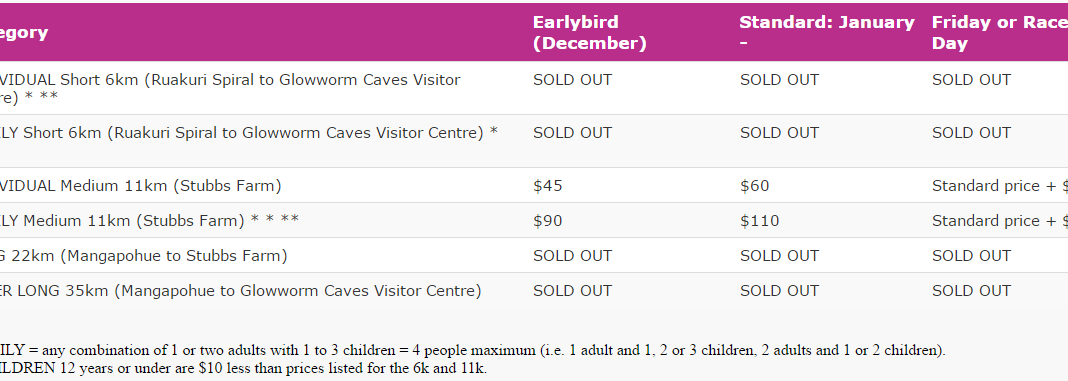Click the Category column header
Screen dimensions: 1068x381
tap(24, 33)
